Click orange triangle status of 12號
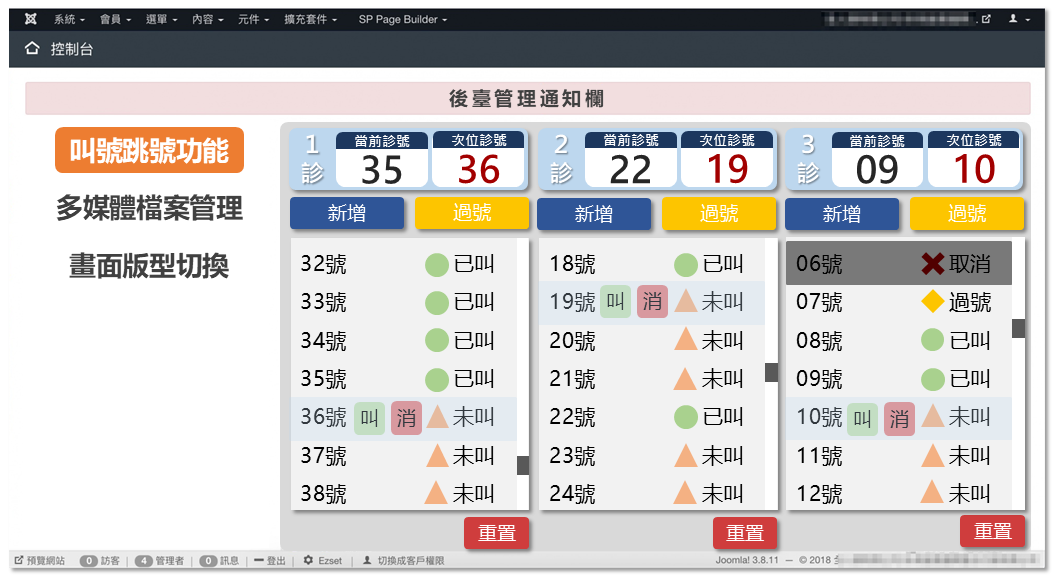The width and height of the screenshot is (1057, 581). pyautogui.click(x=932, y=493)
